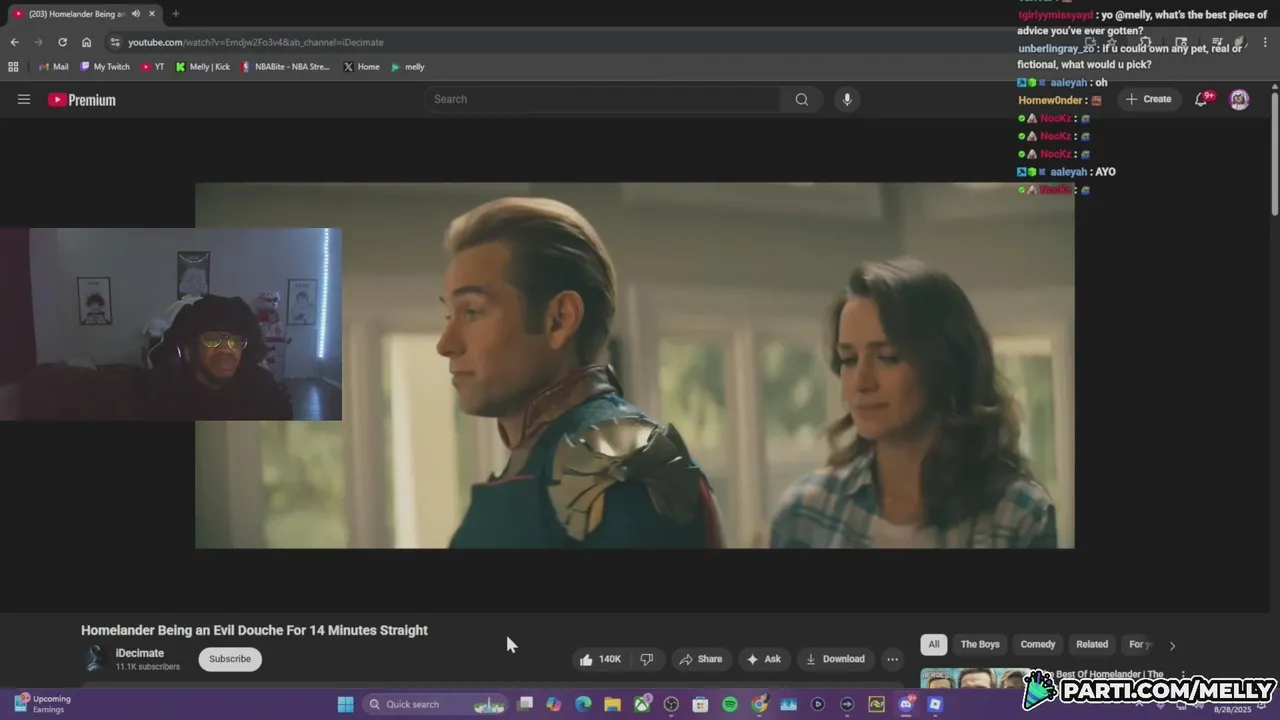1280x720 pixels.
Task: Subscribe to iDecimate channel
Action: 230,659
